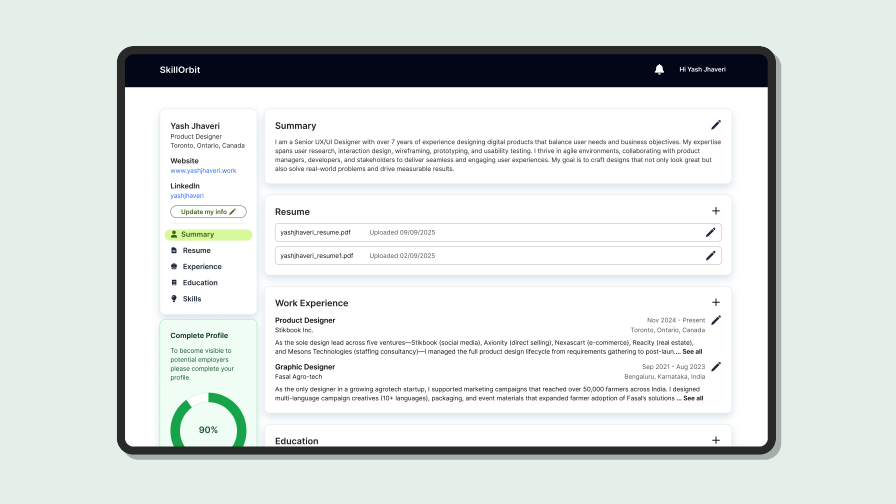Select Summary in sidebar navigation
Image resolution: width=896 pixels, height=504 pixels.
pos(208,234)
